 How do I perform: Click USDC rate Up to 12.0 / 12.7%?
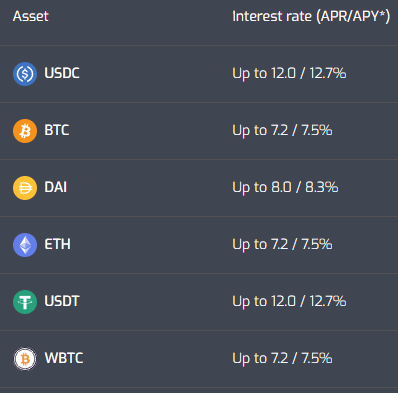[289, 73]
